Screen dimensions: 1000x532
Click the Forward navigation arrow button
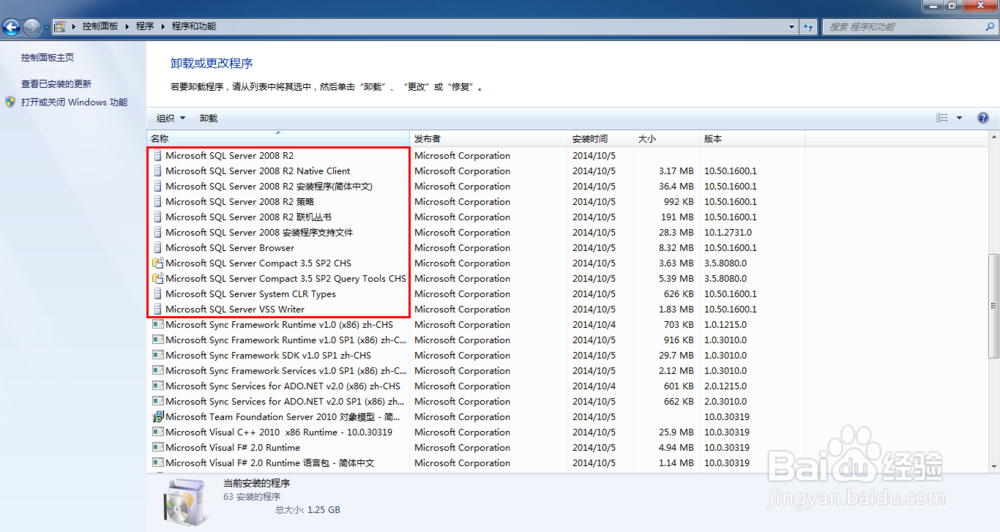(31, 27)
